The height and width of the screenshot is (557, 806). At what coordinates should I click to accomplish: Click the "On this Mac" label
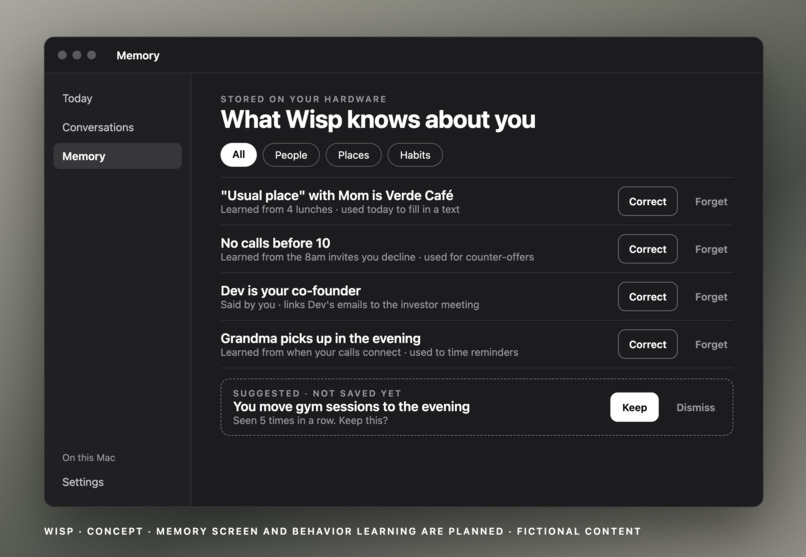[88, 457]
